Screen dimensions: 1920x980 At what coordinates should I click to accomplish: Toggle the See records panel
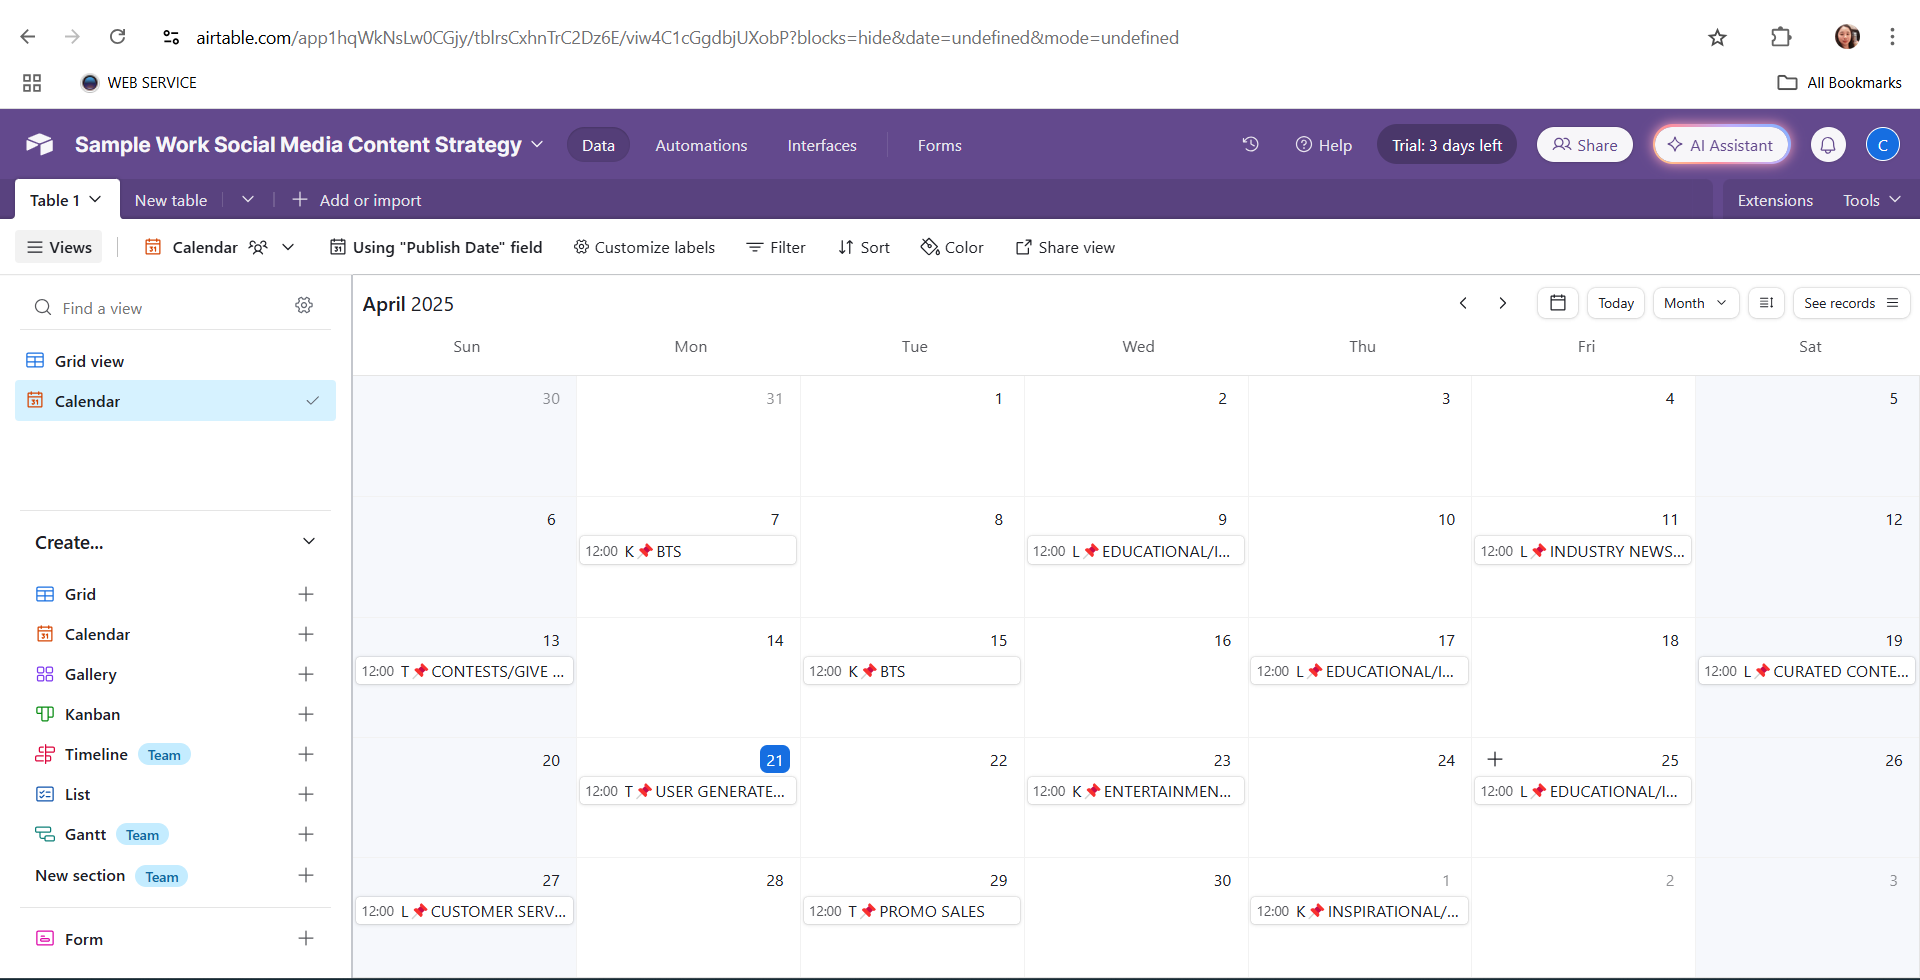(x=1850, y=303)
